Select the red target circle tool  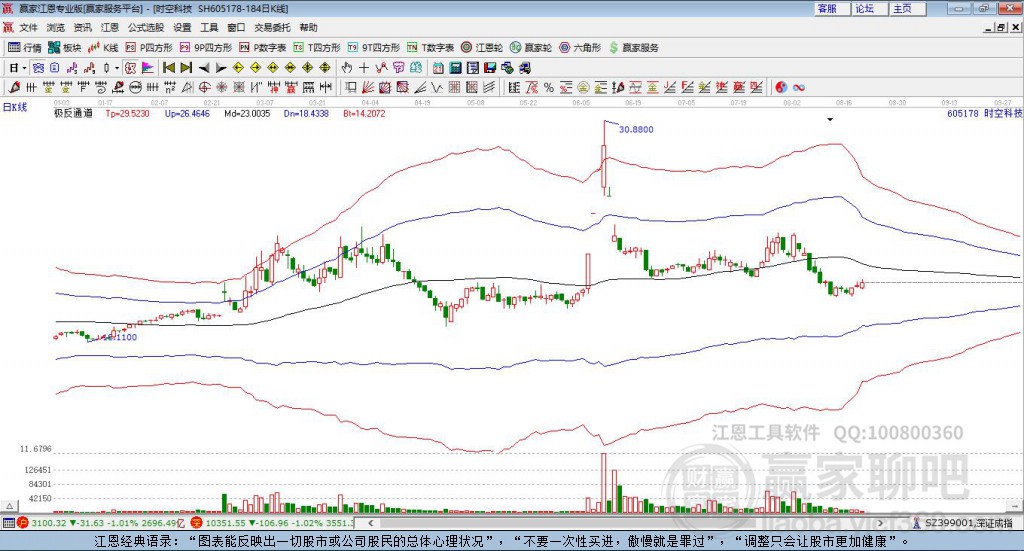coord(204,87)
